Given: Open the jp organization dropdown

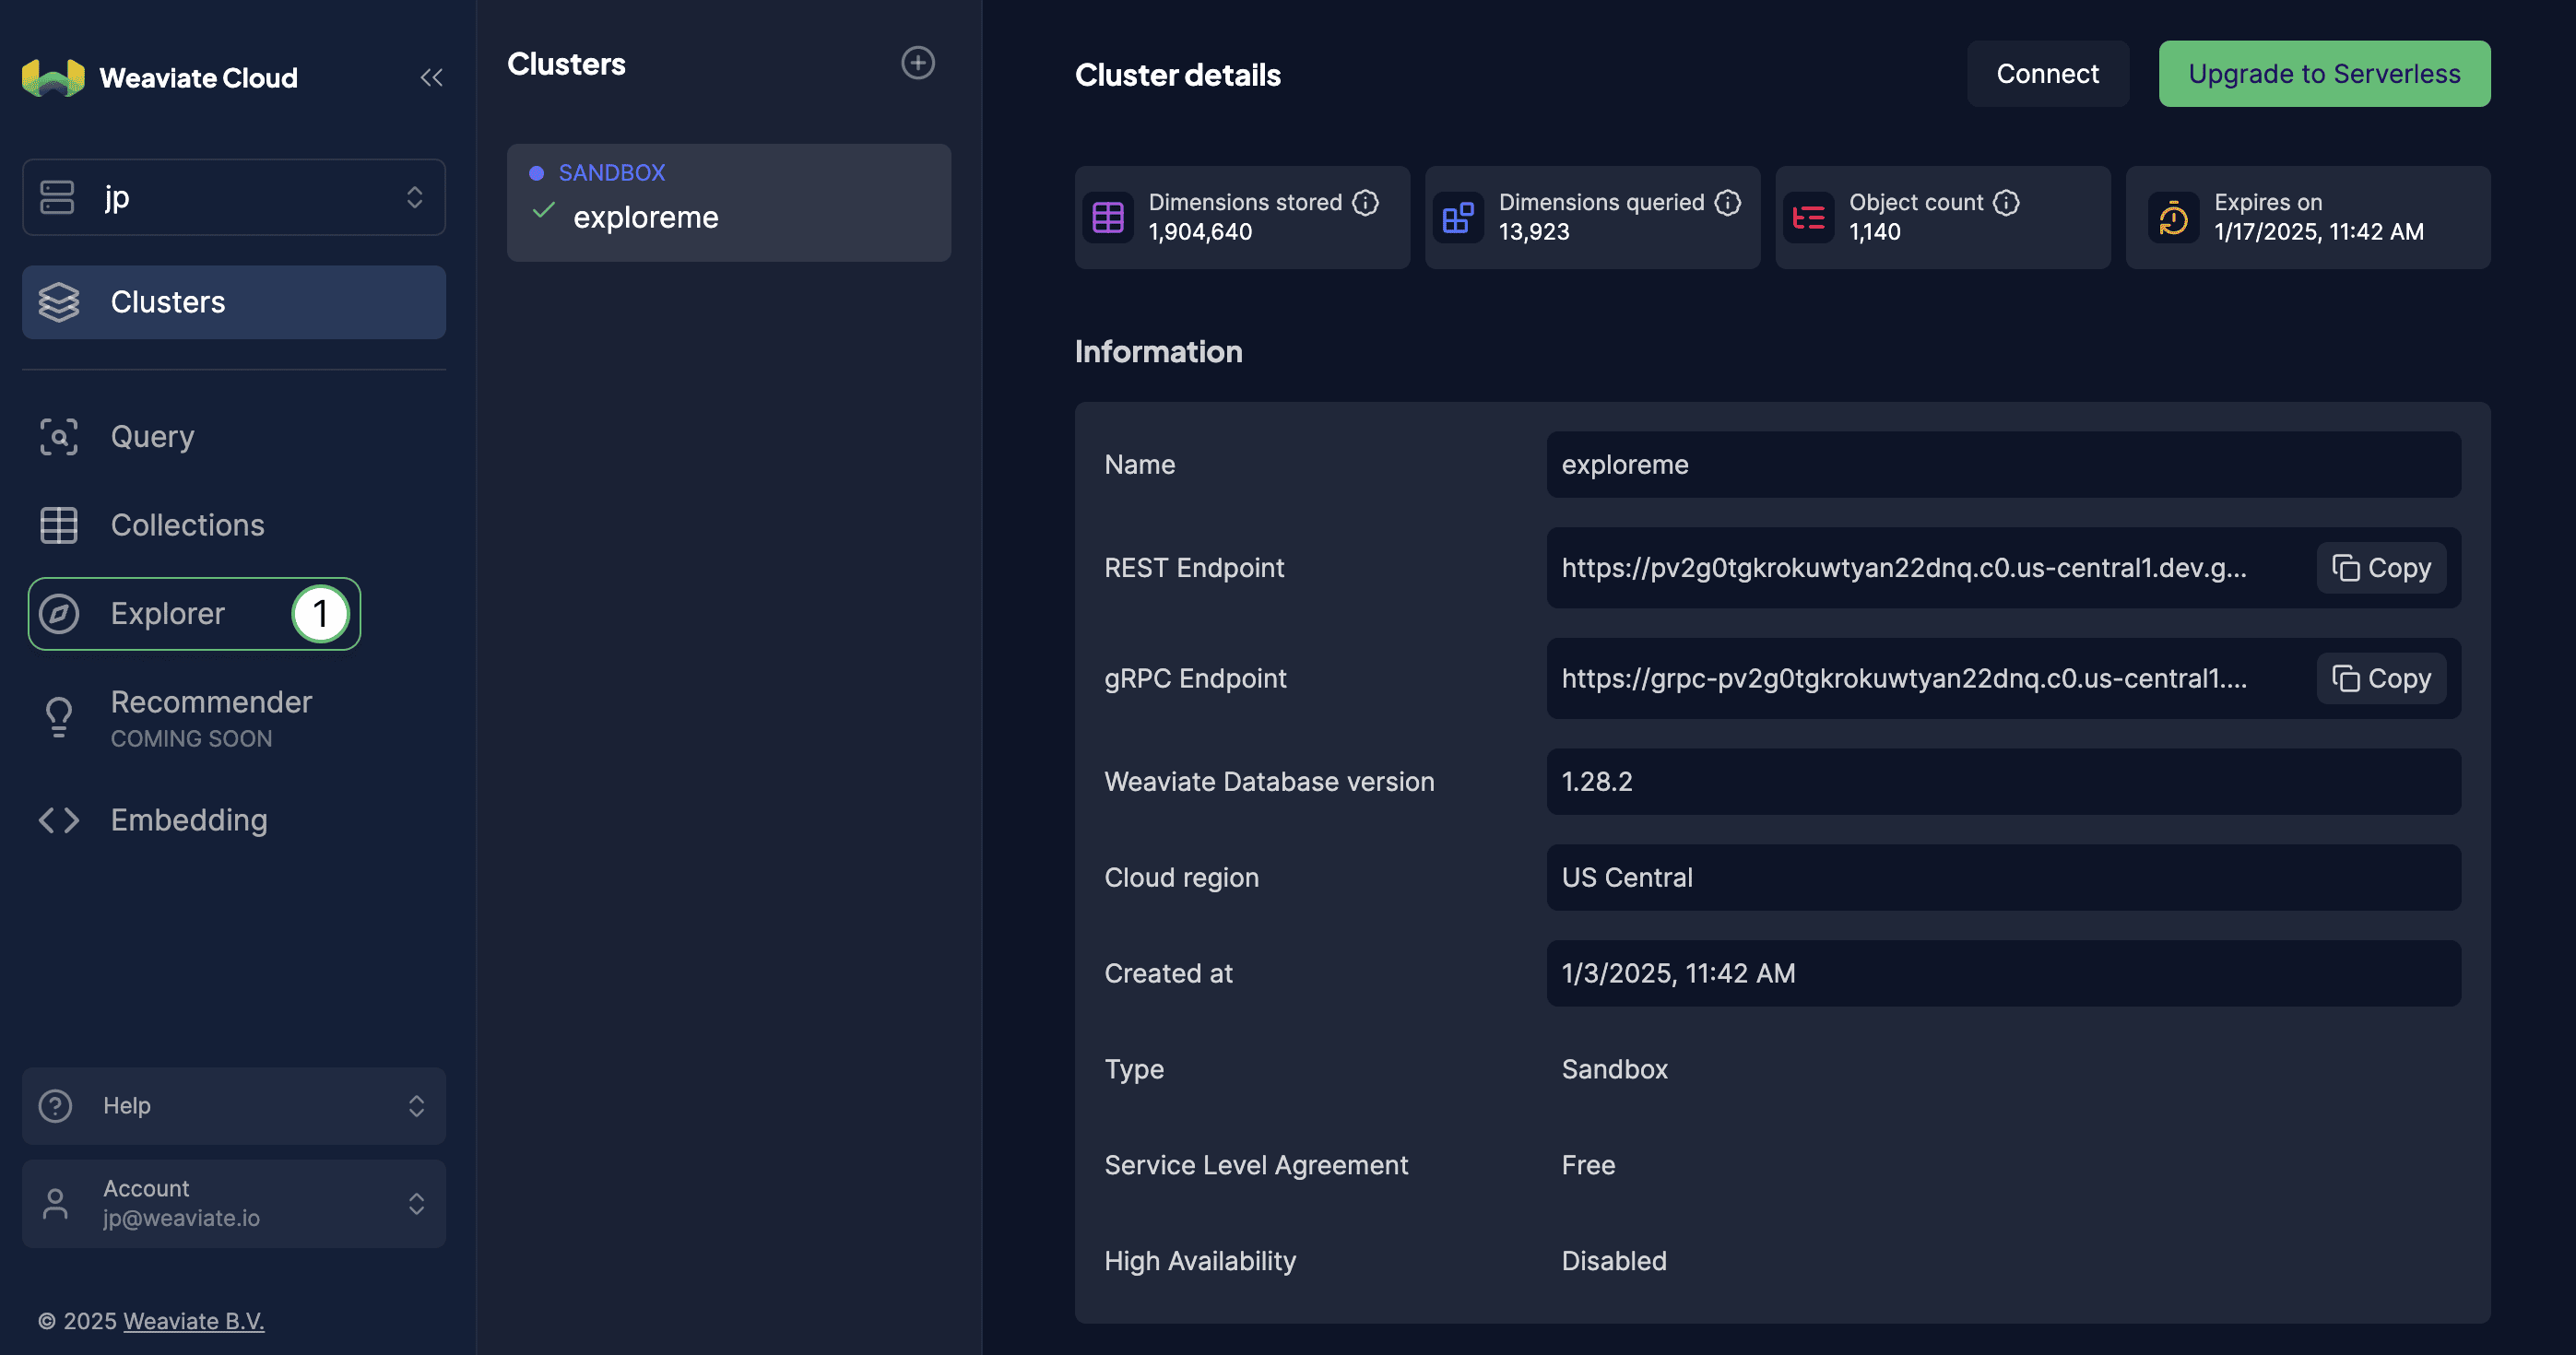Looking at the screenshot, I should [x=234, y=197].
